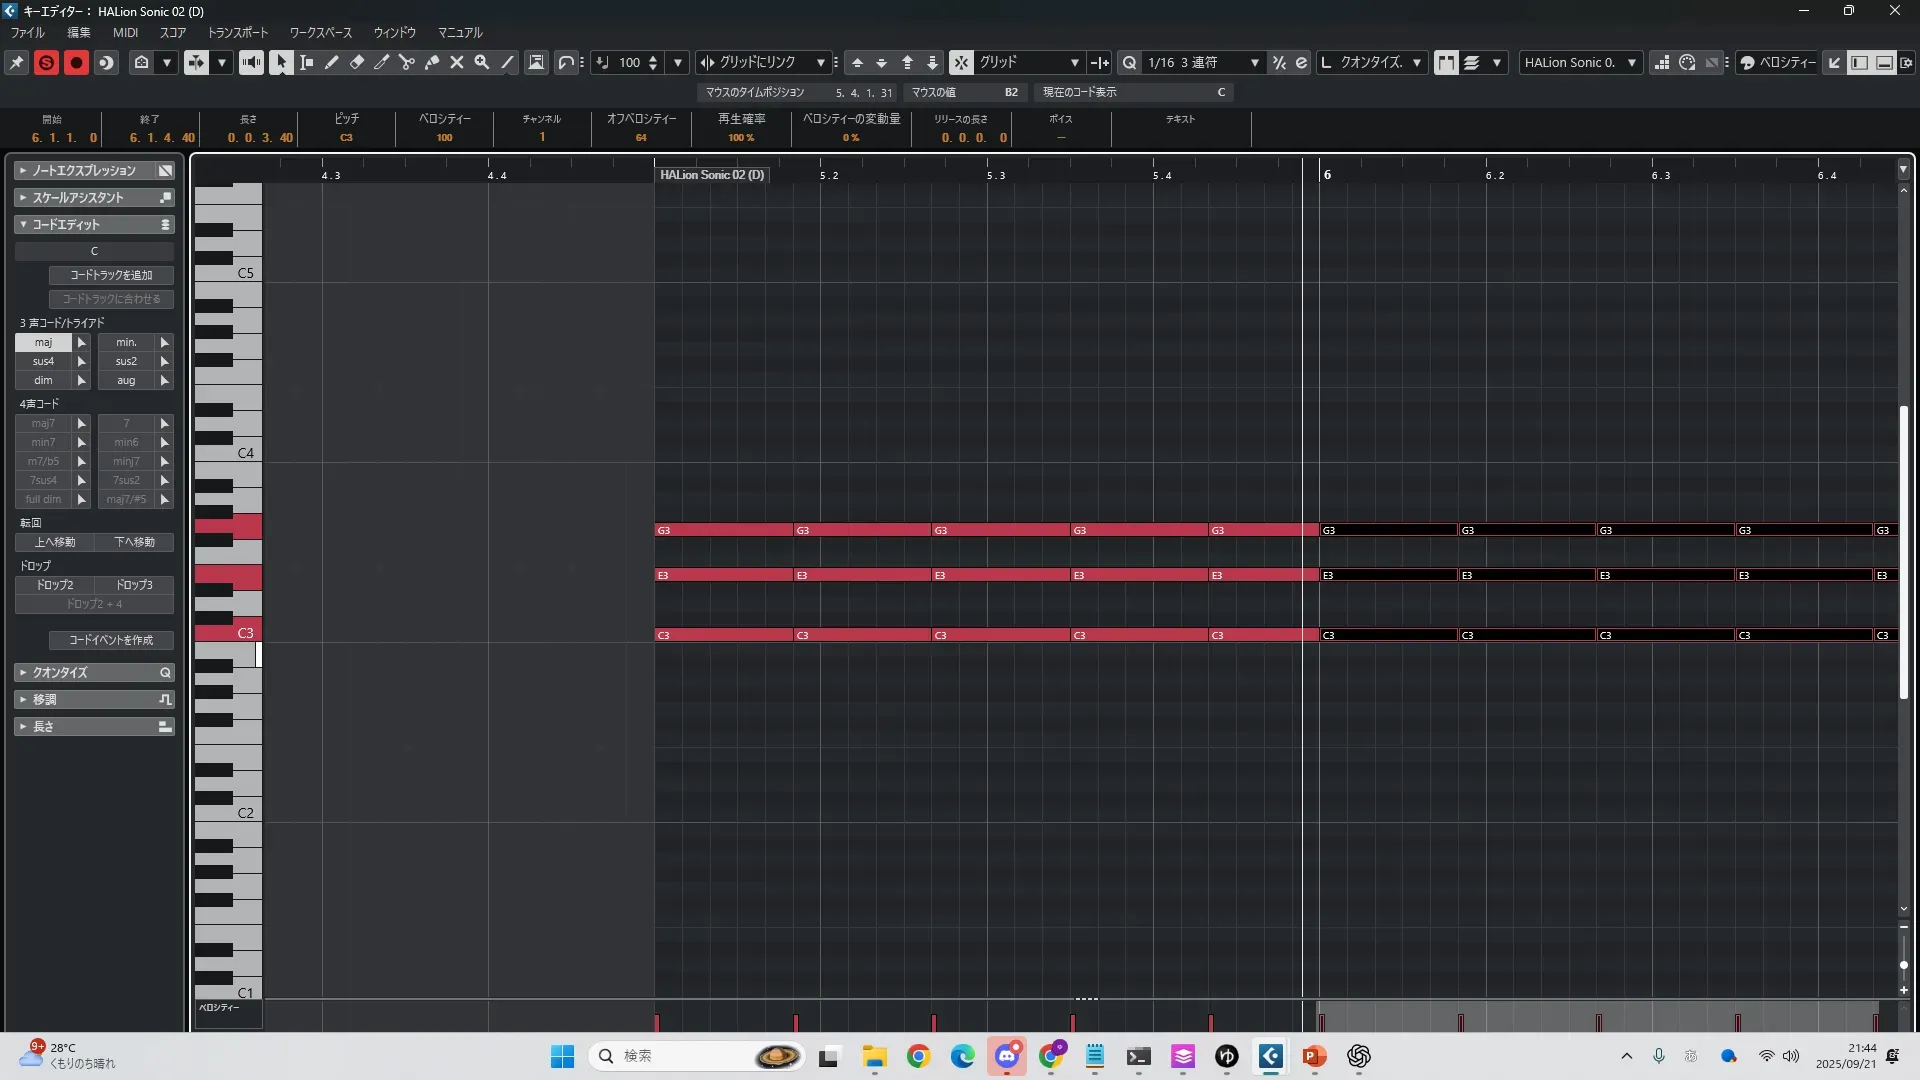Click the コードイベントを作成 button
Screen dimensions: 1920x1080
(x=111, y=640)
